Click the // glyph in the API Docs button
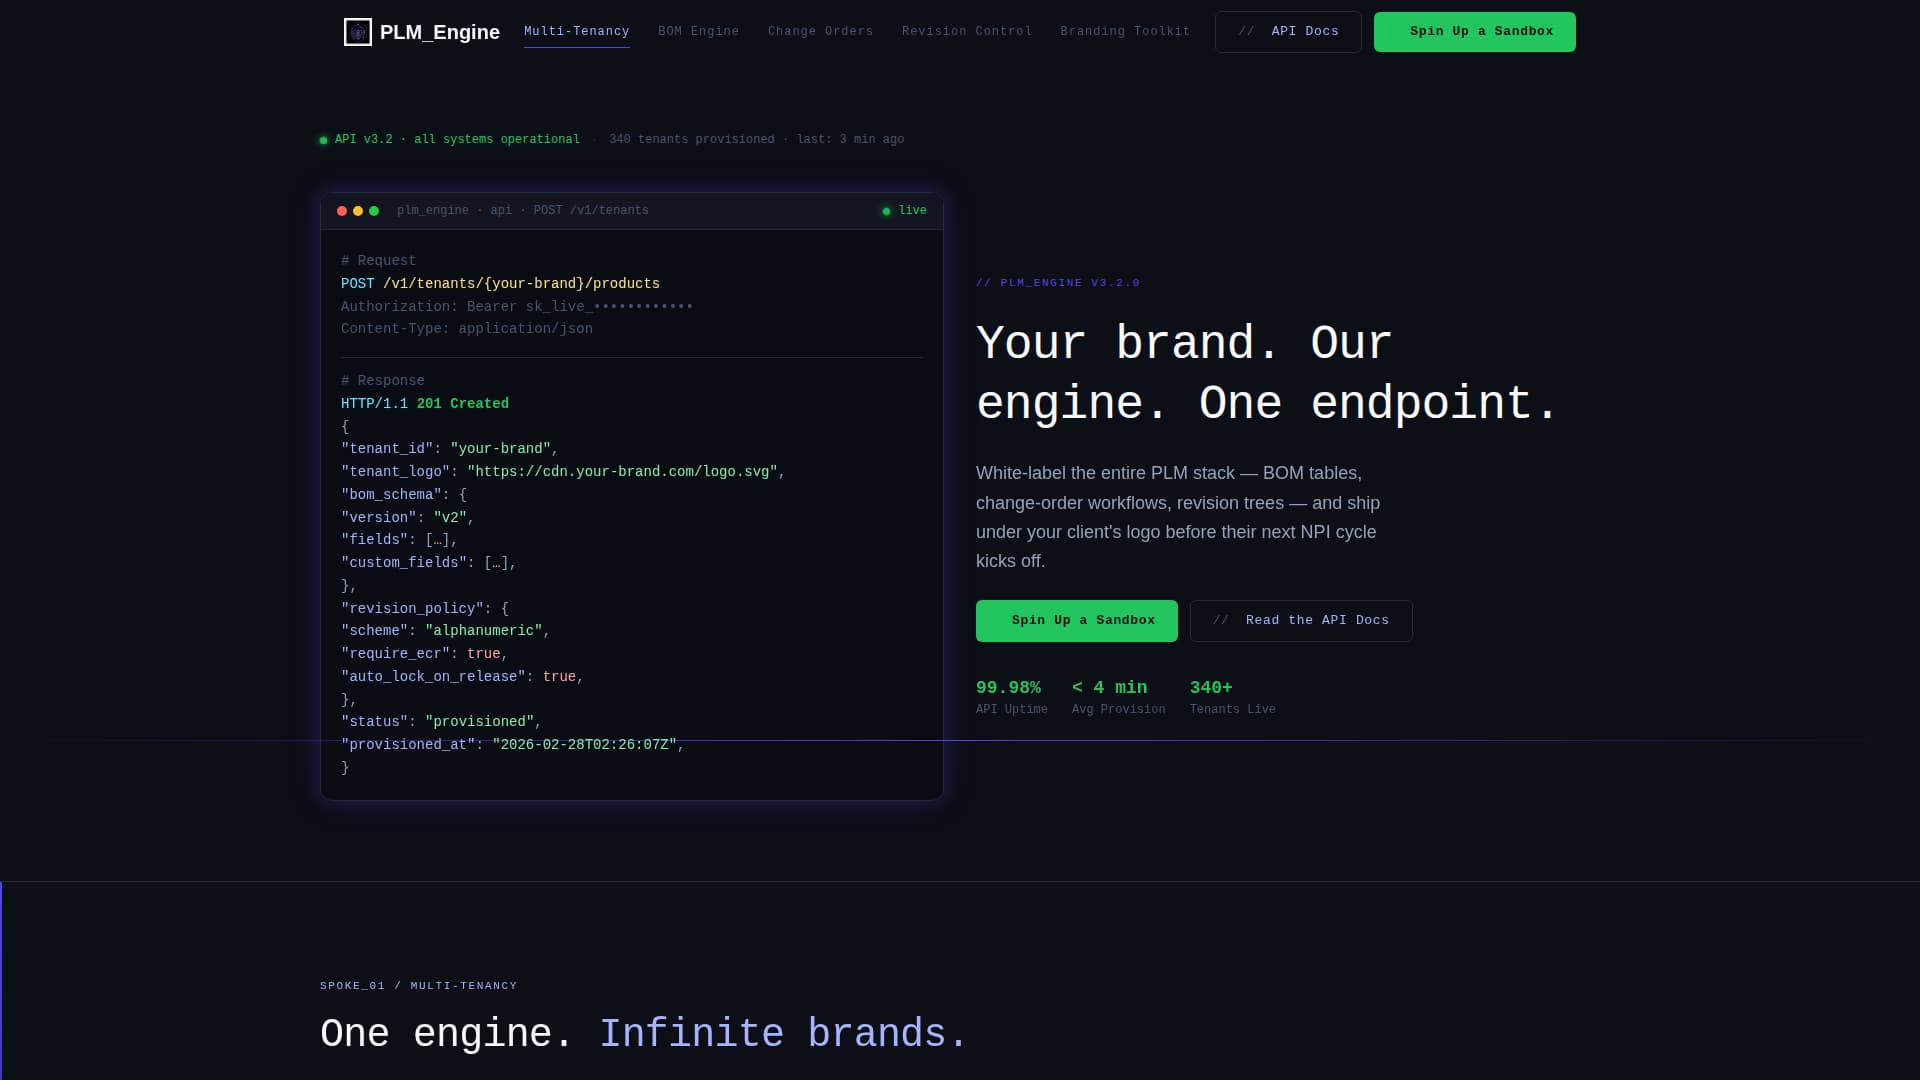This screenshot has height=1080, width=1920. 1246,31
